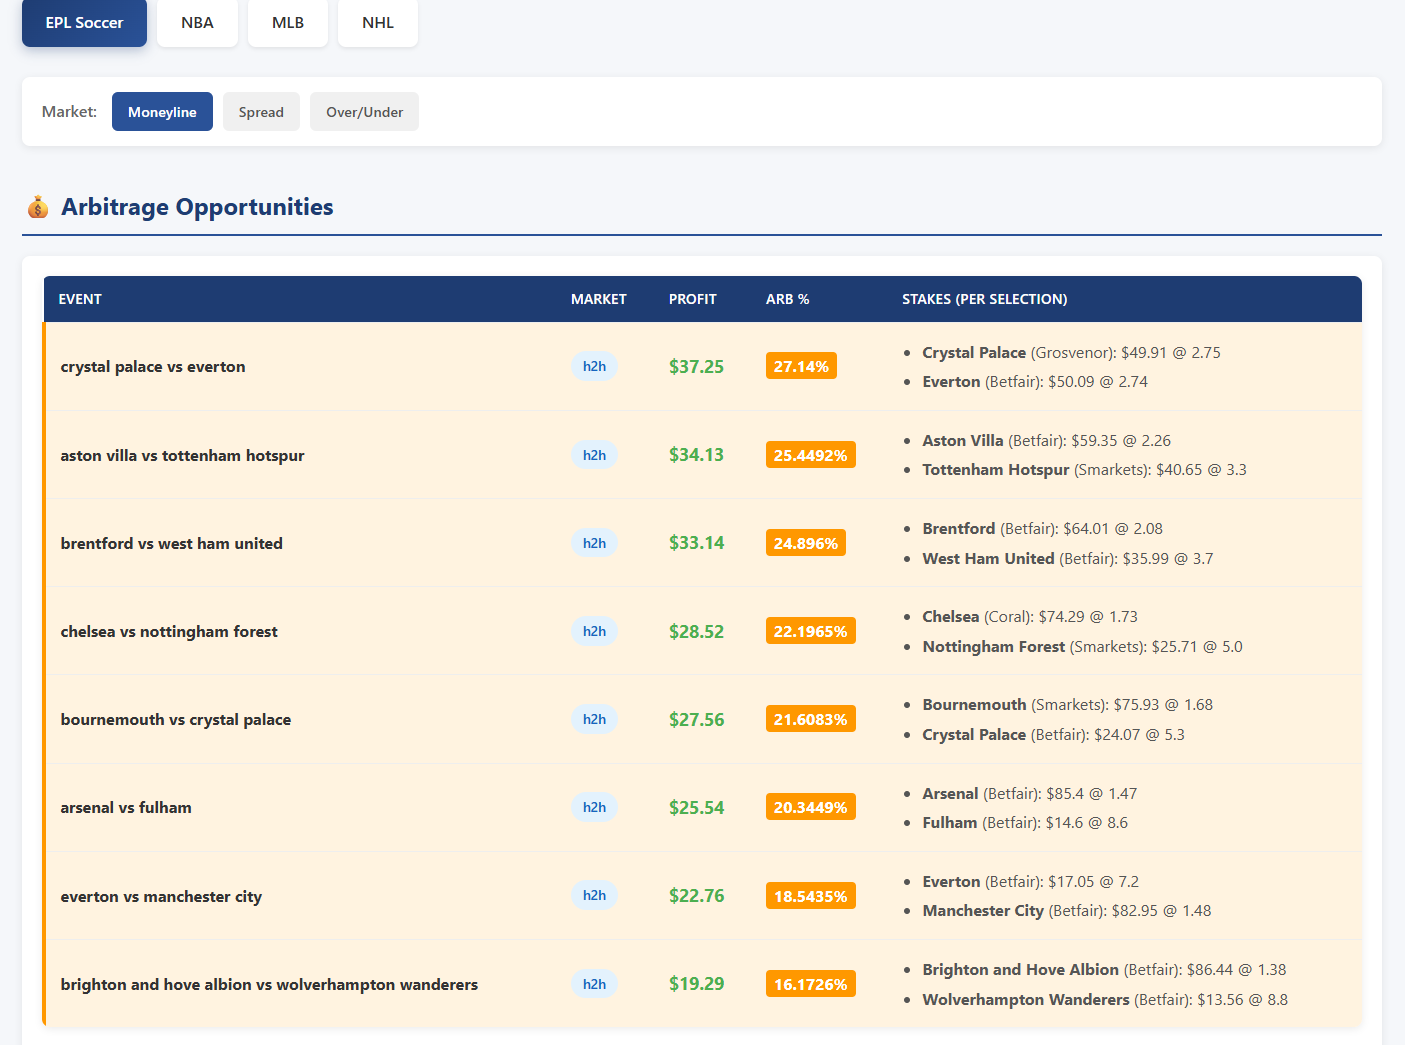Select the MLB tab
The height and width of the screenshot is (1045, 1405).
(287, 22)
